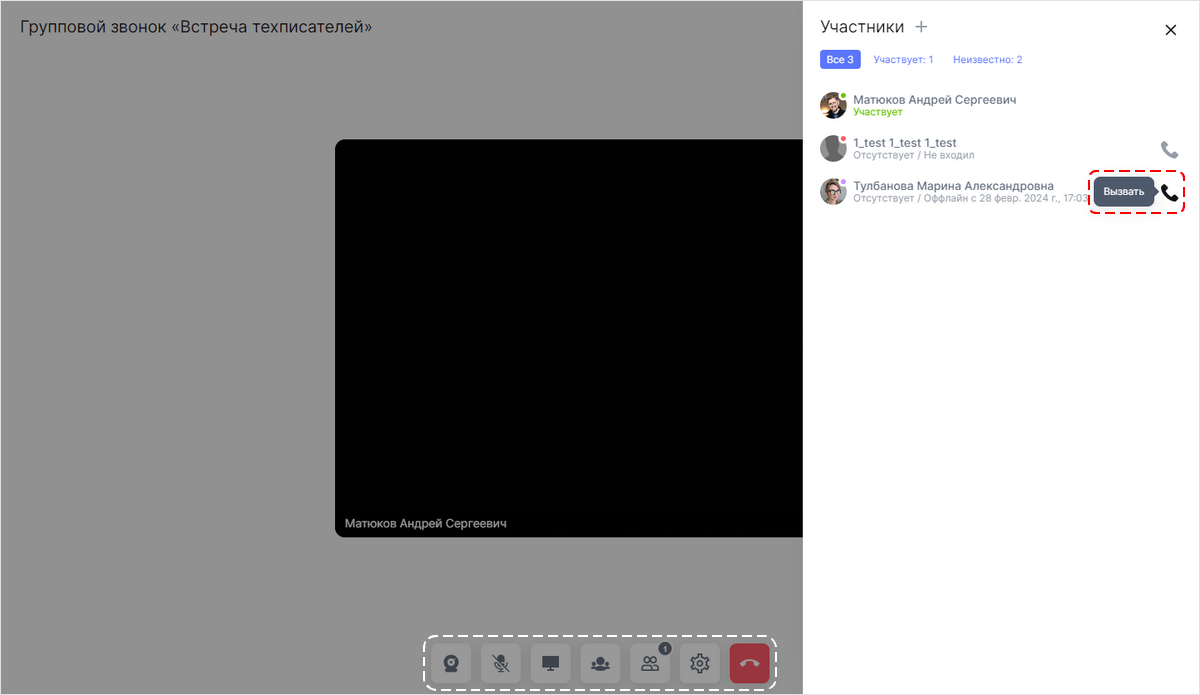Close the Участники panel
Viewport: 1200px width, 695px height.
[1171, 30]
